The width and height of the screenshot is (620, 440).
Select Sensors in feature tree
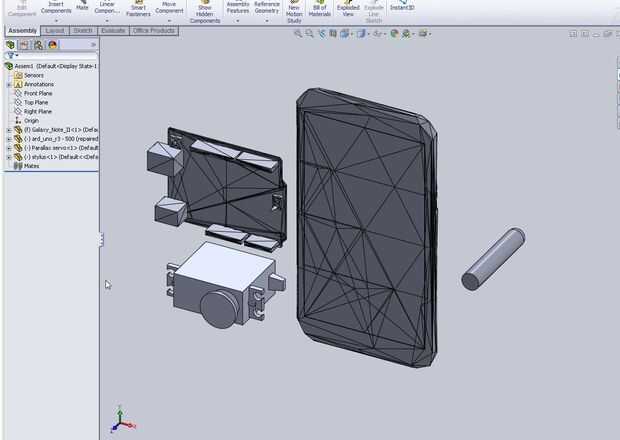click(29, 75)
